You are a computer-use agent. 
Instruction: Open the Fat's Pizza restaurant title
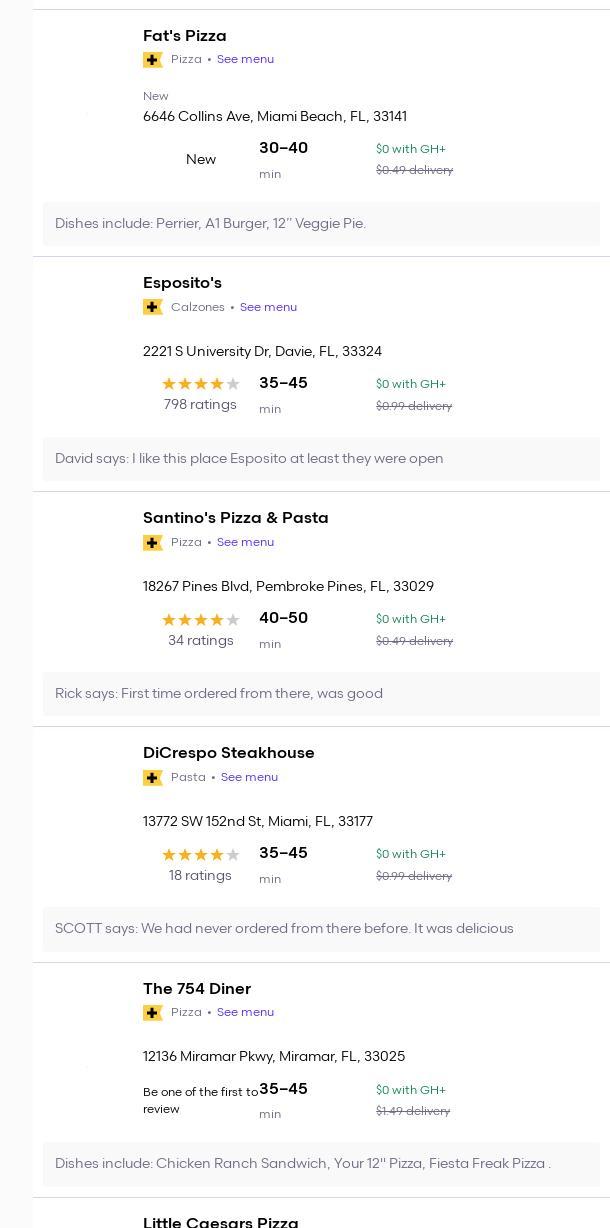(x=185, y=36)
